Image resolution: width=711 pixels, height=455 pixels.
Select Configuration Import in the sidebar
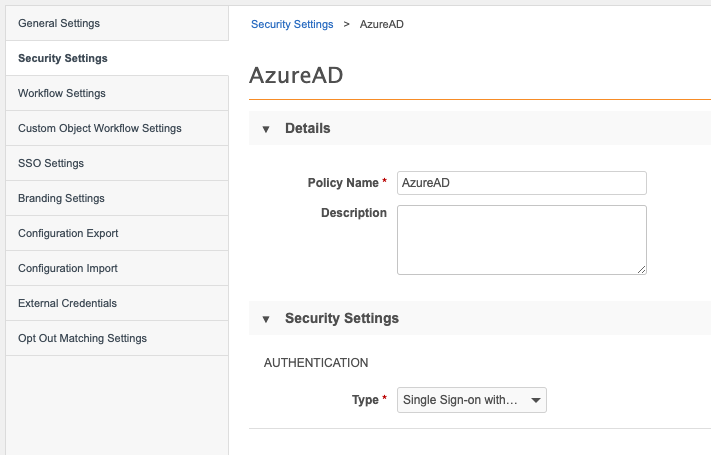click(68, 268)
